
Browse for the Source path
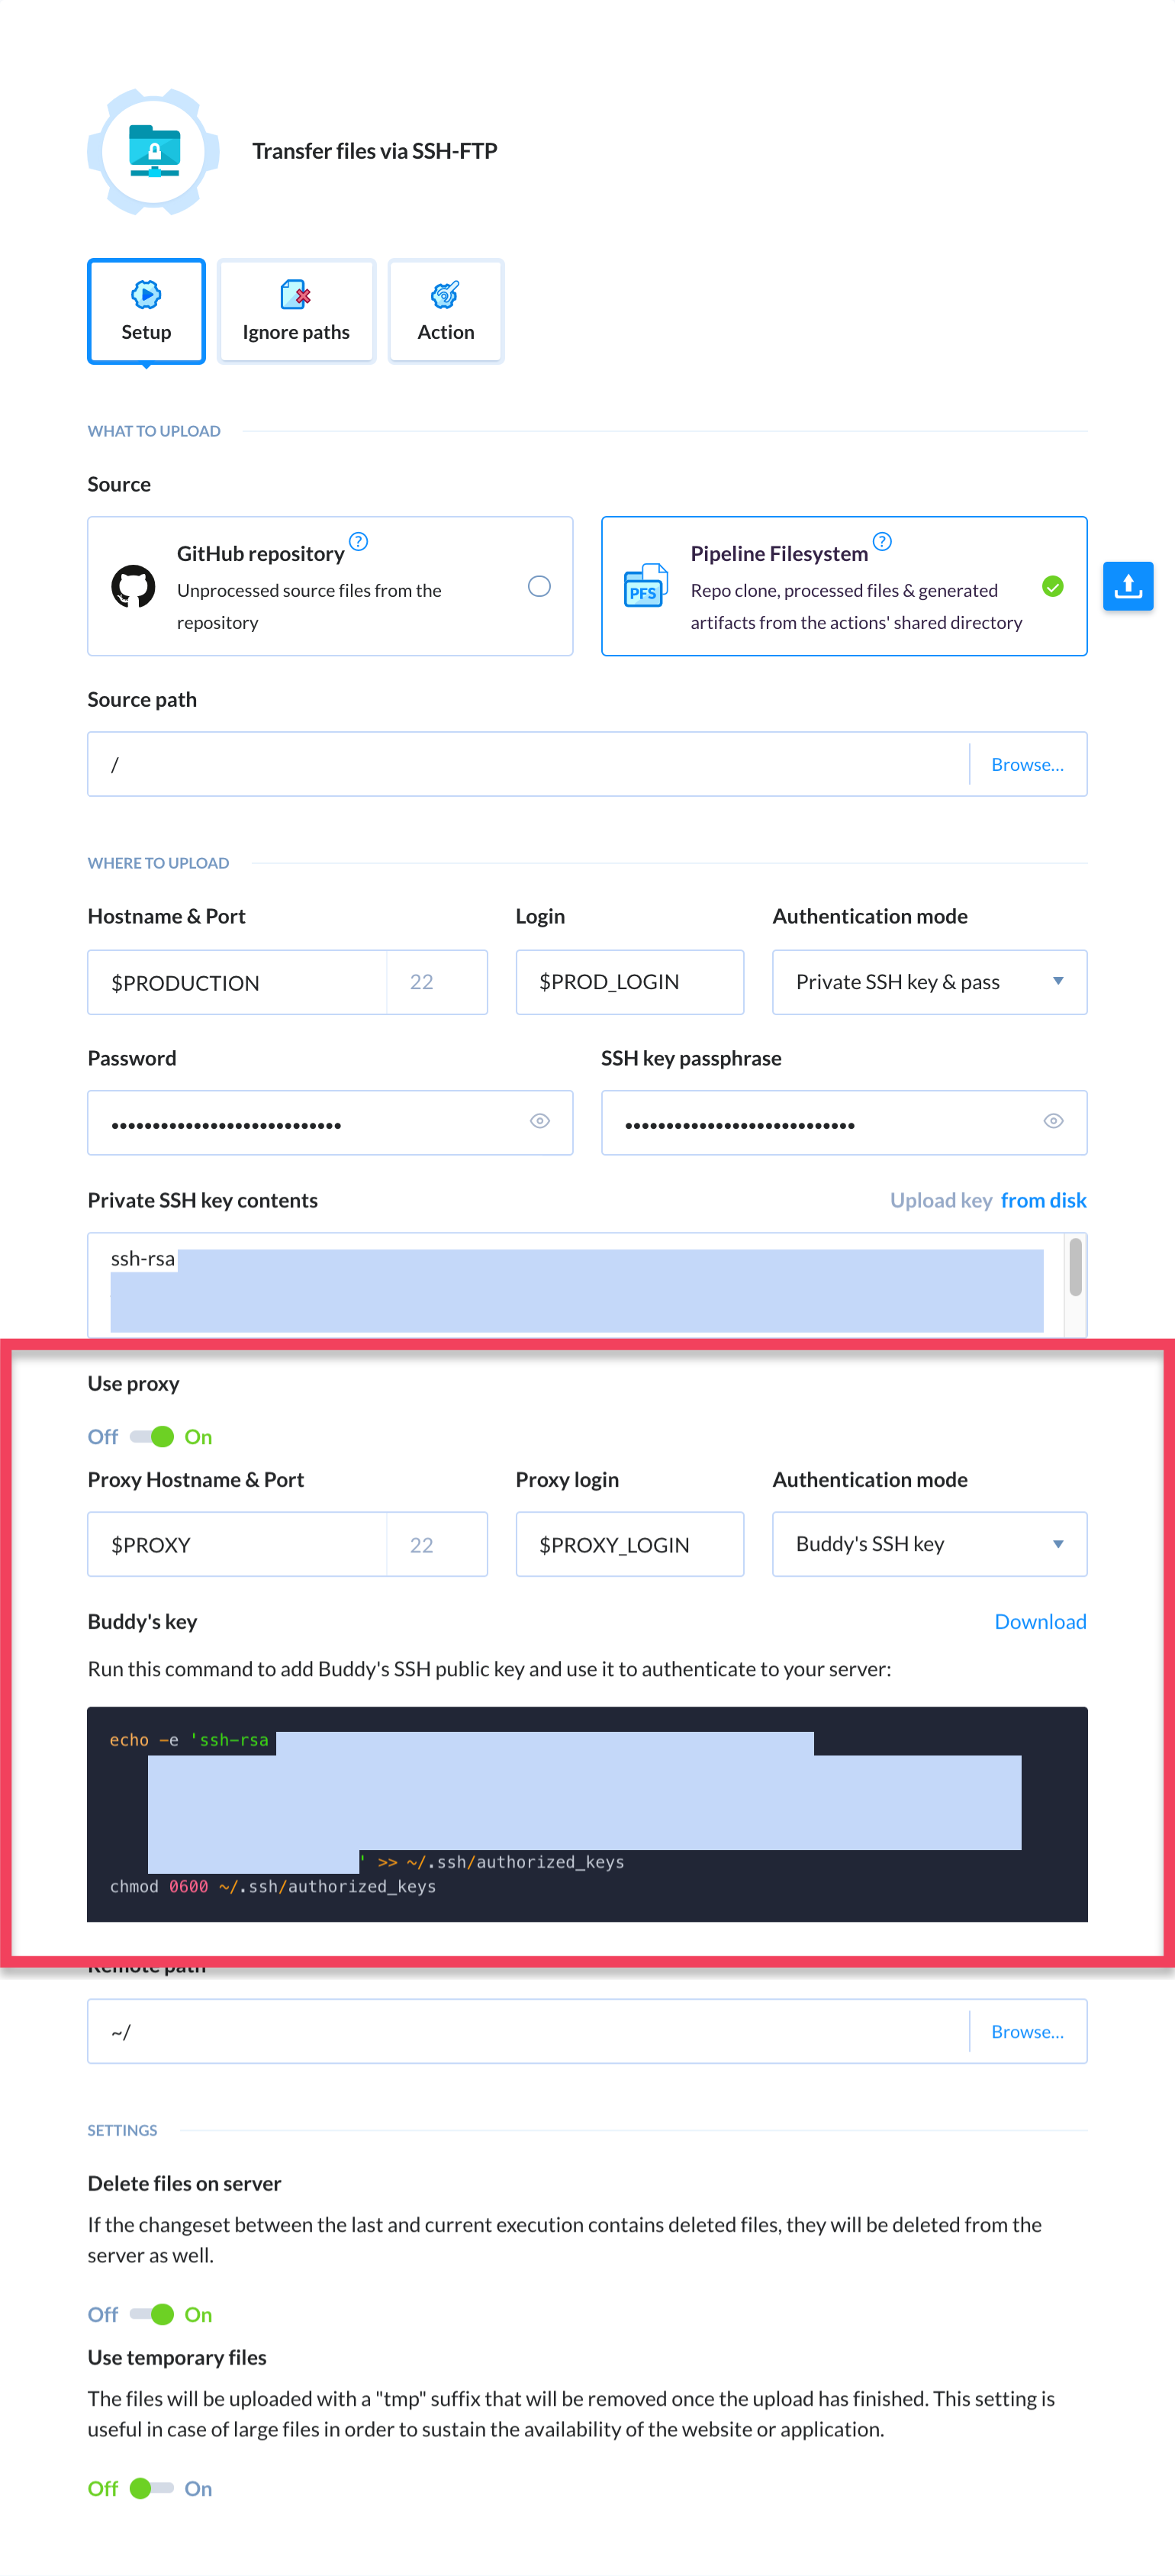(x=1027, y=764)
